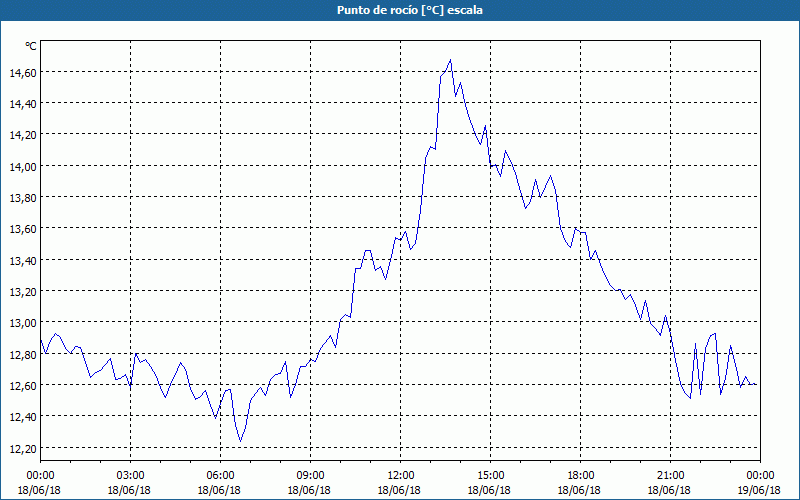Click the 09:00 time axis label
This screenshot has height=500, width=800.
point(310,476)
